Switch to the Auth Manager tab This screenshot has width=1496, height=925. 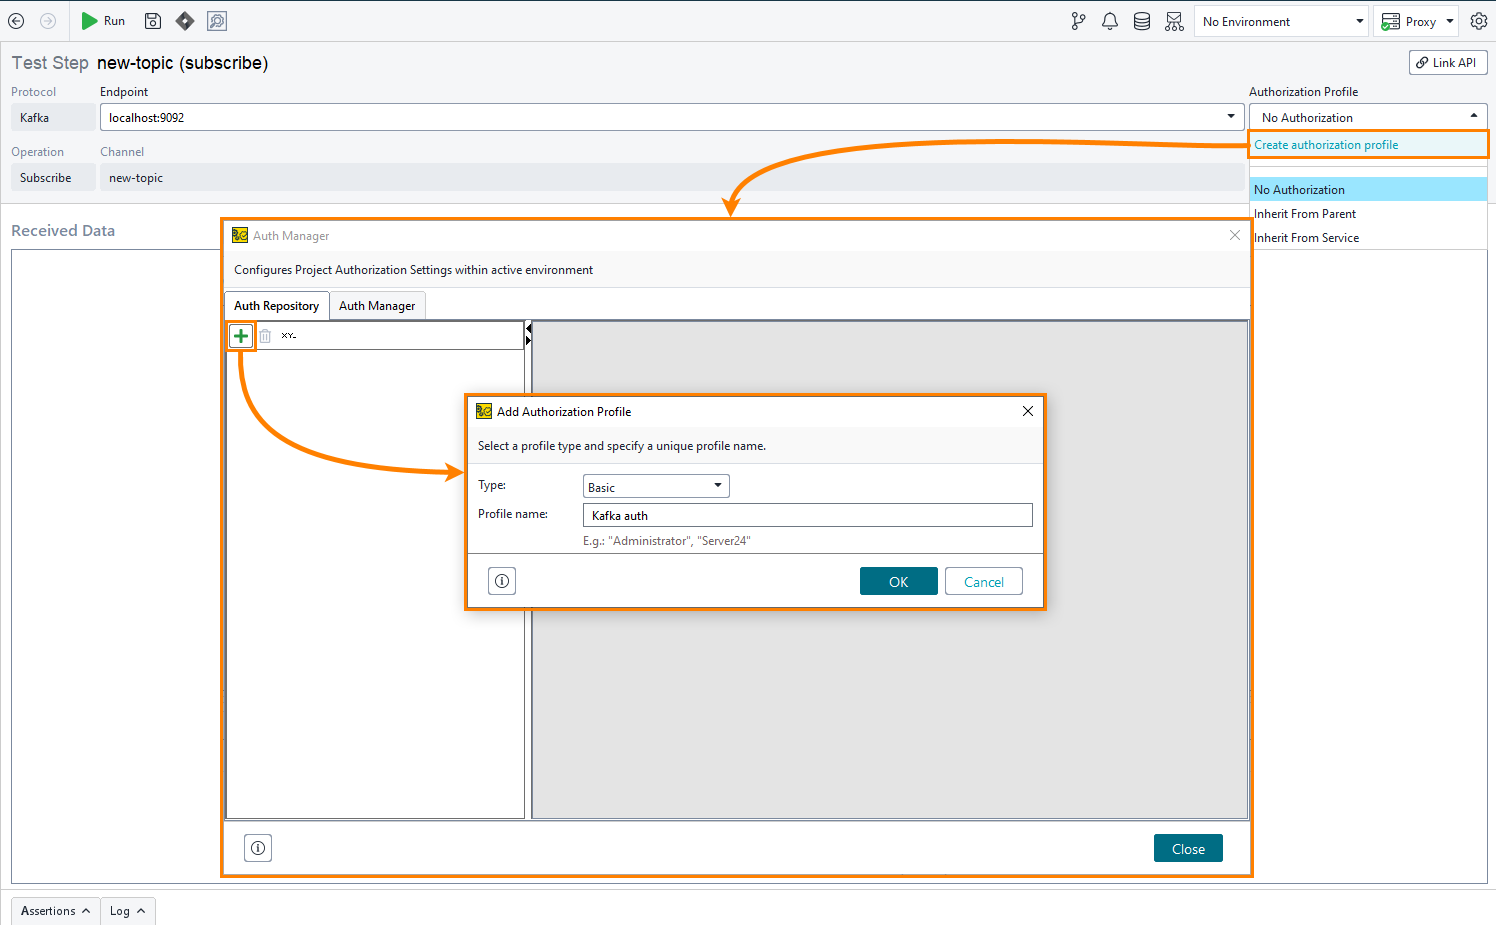click(x=377, y=305)
